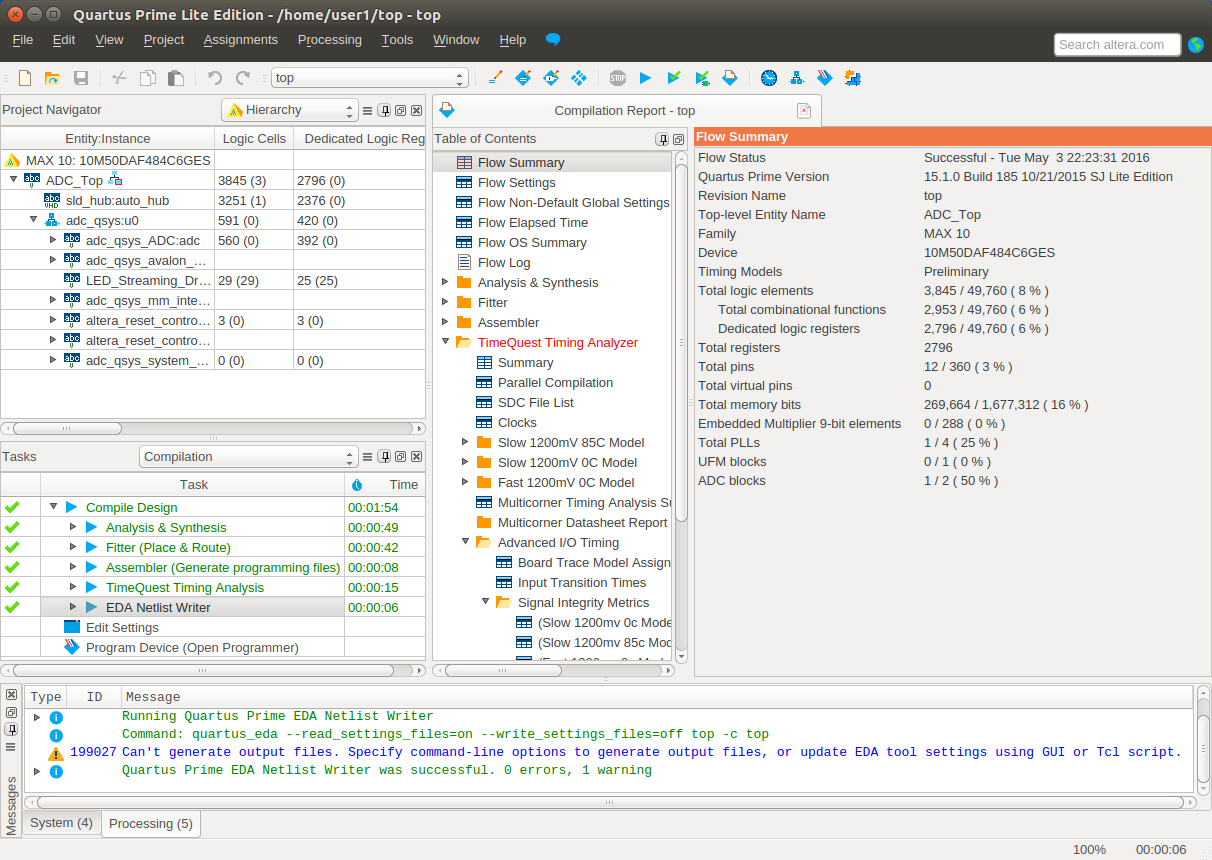Image resolution: width=1212 pixels, height=860 pixels.
Task: Expand Assembler folder in Table of Contents
Action: [x=445, y=322]
